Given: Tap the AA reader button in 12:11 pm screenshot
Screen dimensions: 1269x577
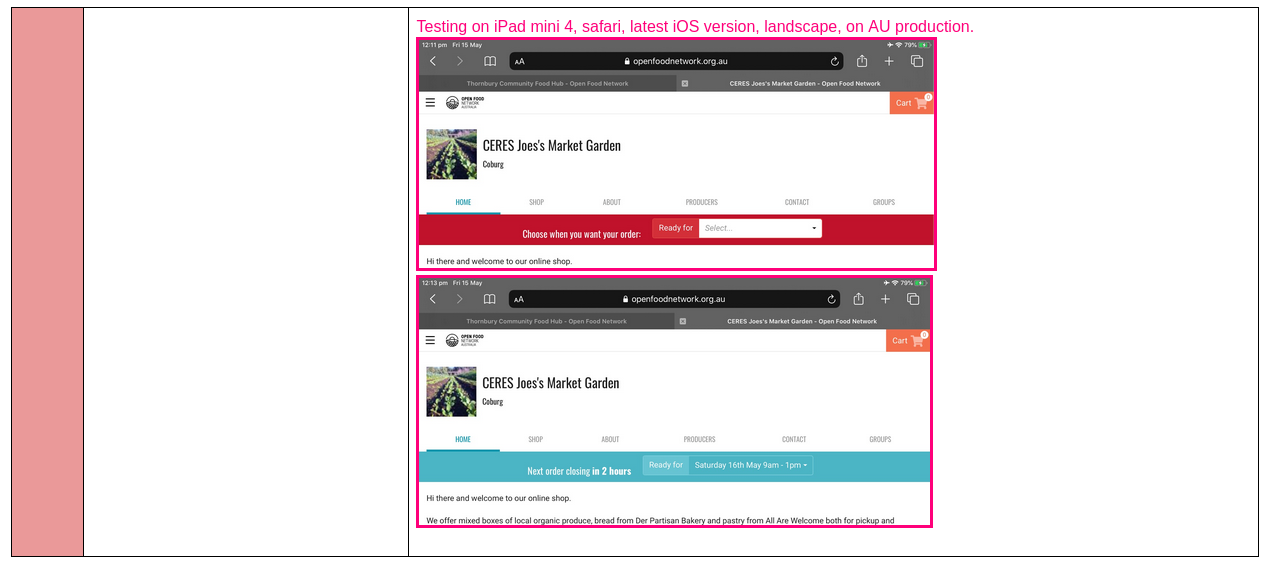Looking at the screenshot, I should (519, 61).
